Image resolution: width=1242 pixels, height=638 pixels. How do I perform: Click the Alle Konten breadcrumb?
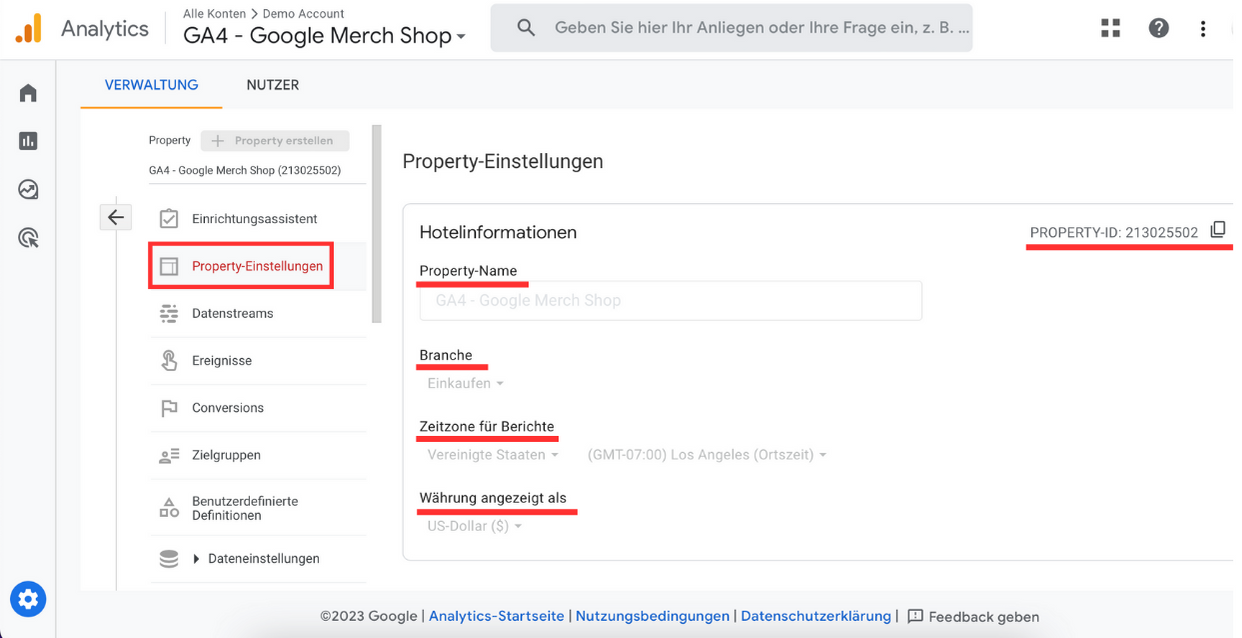pyautogui.click(x=214, y=14)
